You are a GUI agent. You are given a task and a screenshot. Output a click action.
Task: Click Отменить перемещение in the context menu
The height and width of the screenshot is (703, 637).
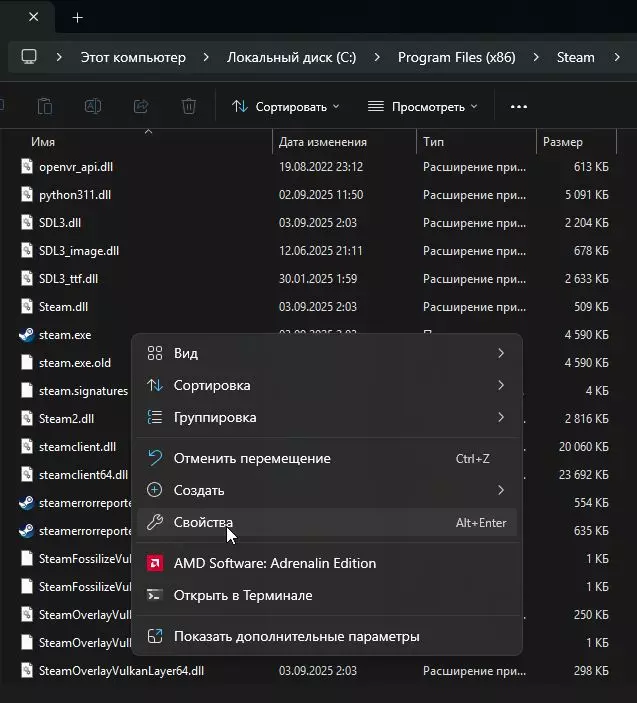coord(252,458)
